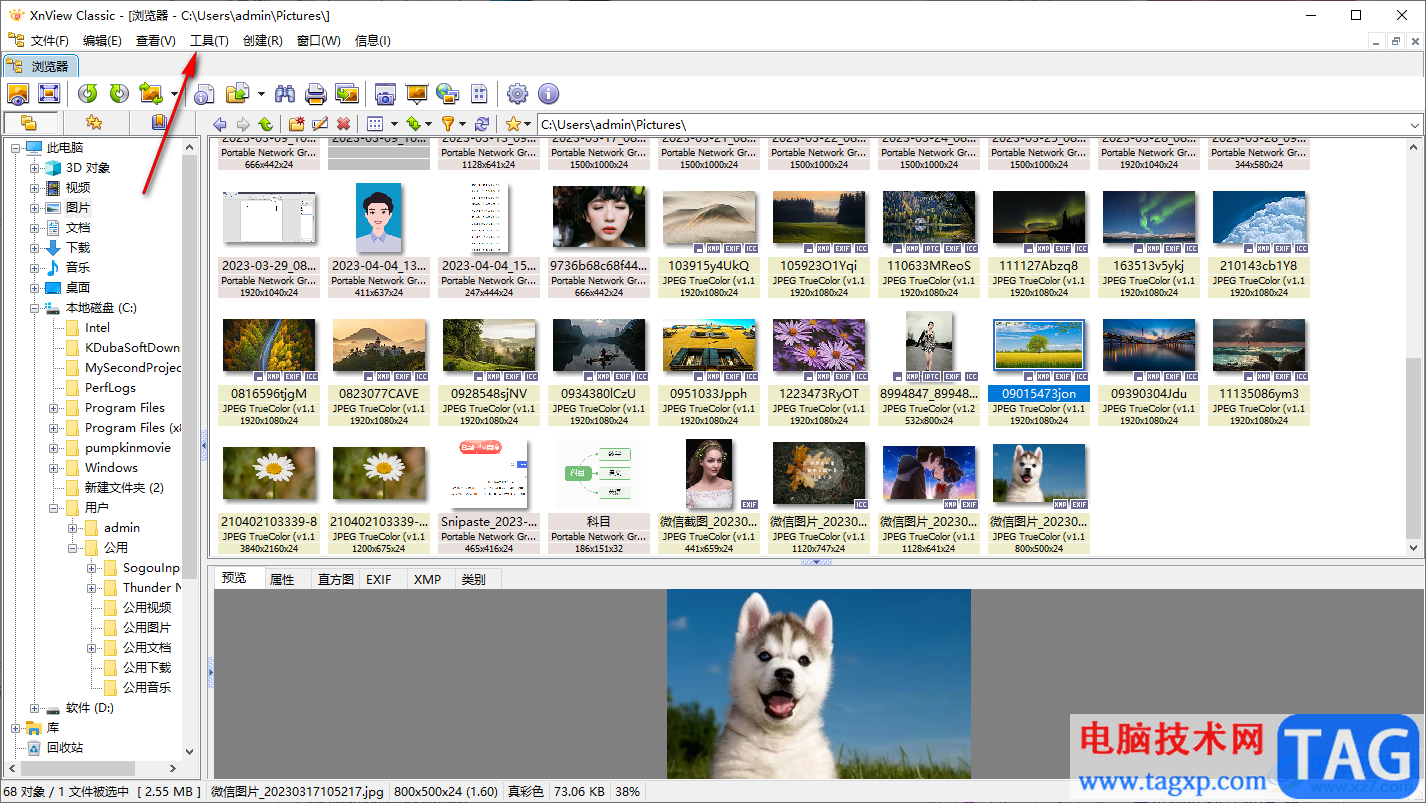The image size is (1426, 803).
Task: Toggle the full screen view icon
Action: 48,94
